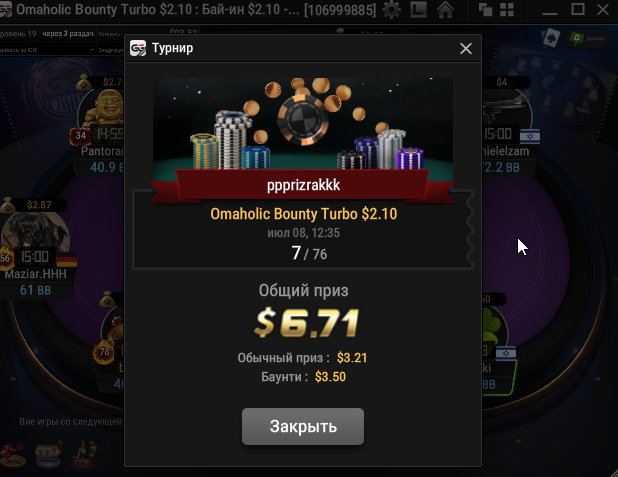The image size is (618, 477).
Task: Click Omaholic Bounty Turbo $2.10 tournament title
Action: pos(303,214)
